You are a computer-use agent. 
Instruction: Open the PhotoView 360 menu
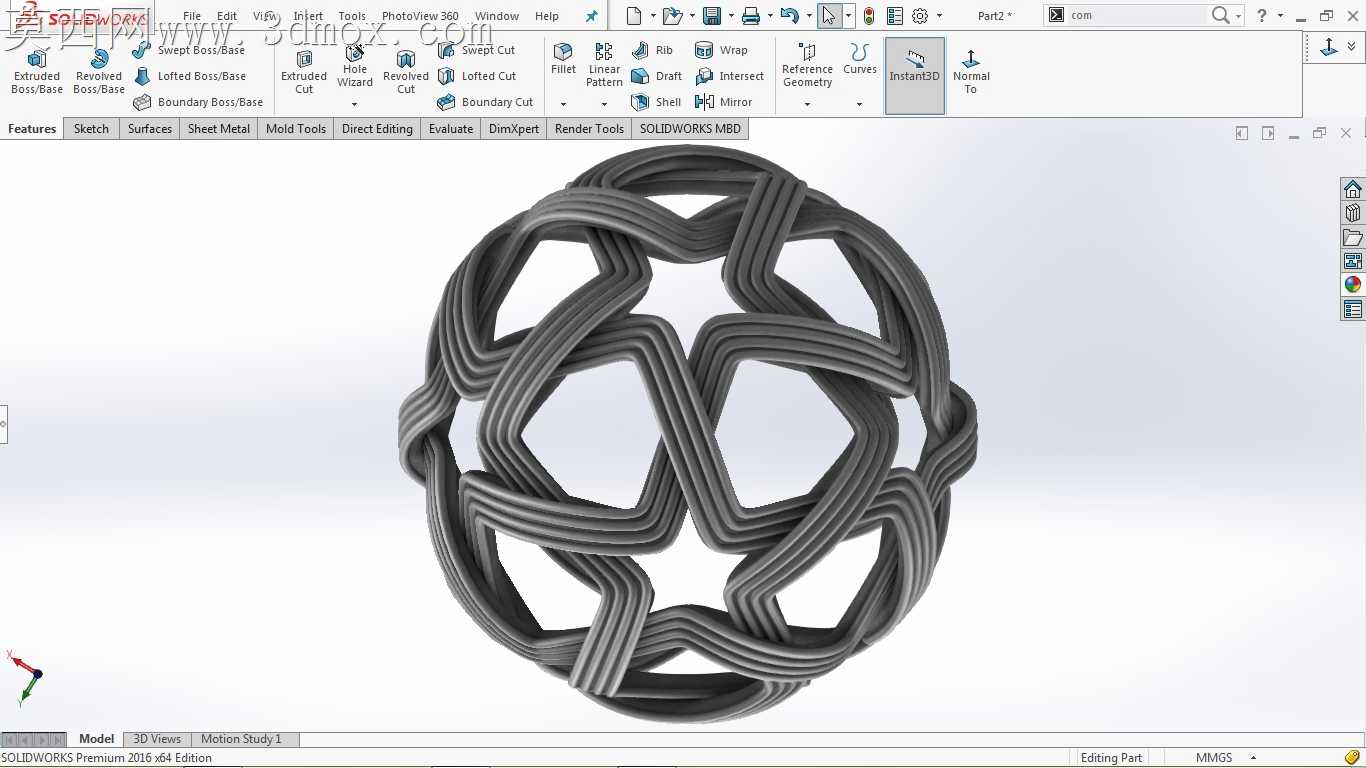(420, 16)
